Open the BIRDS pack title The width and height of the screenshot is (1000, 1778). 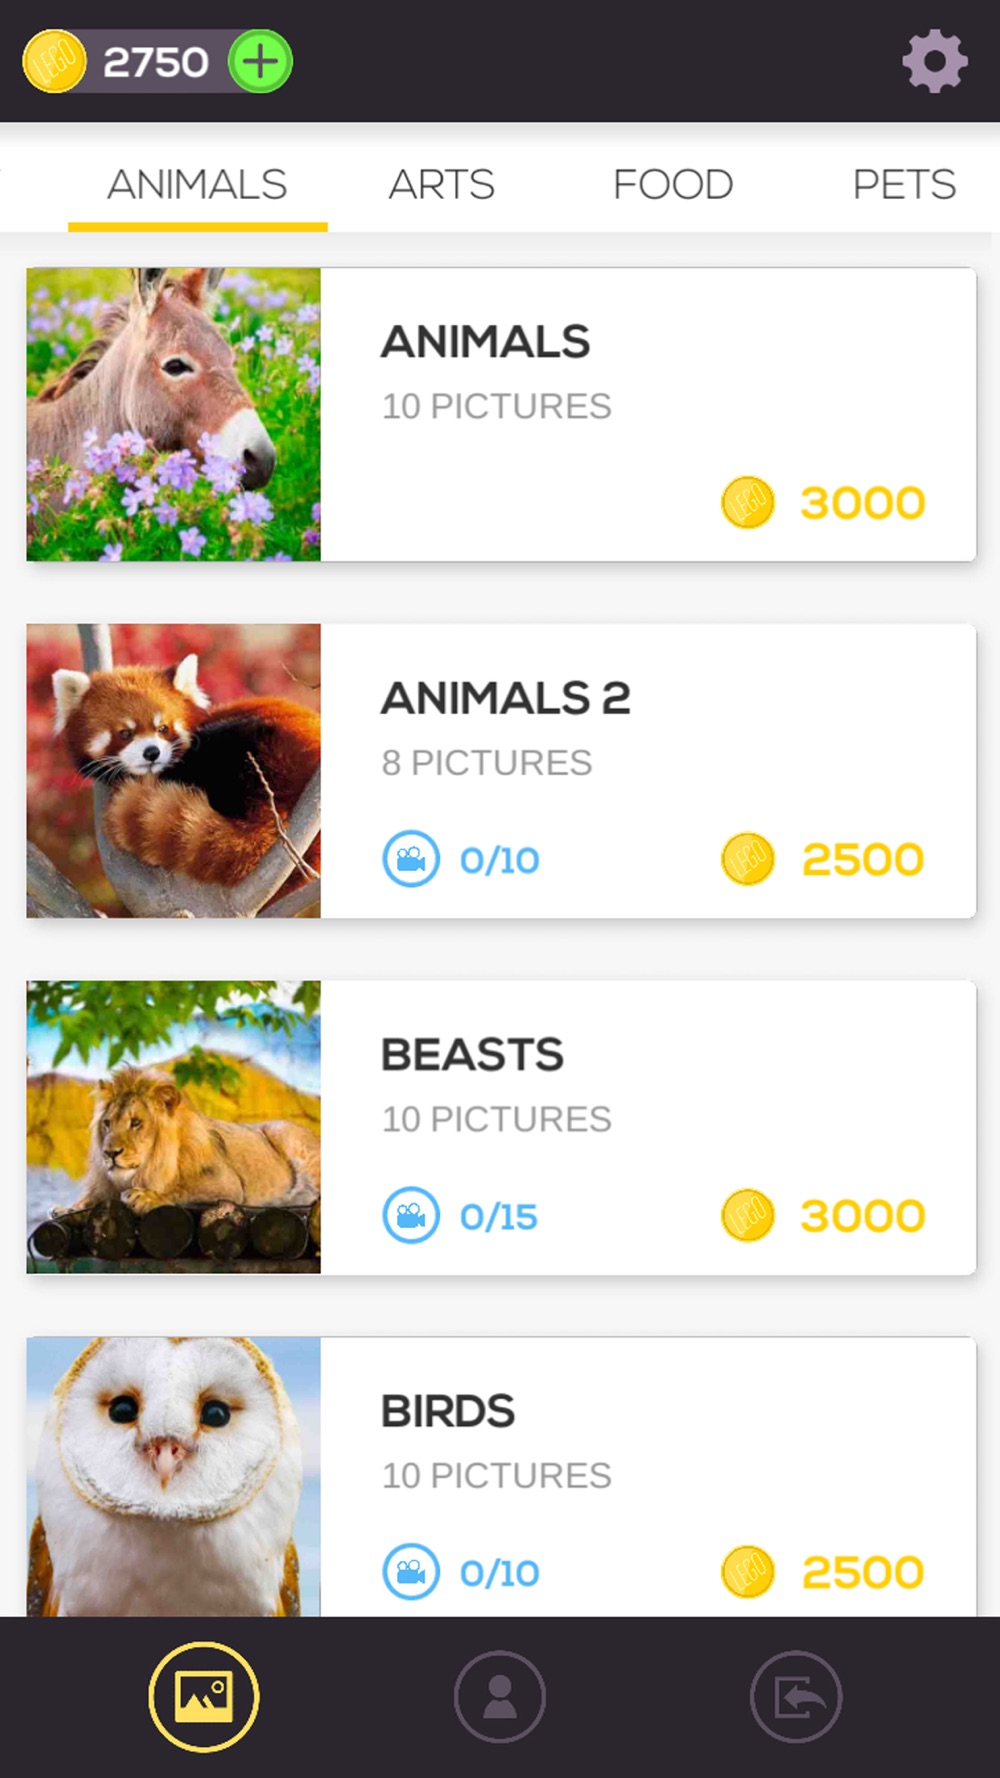click(x=447, y=1411)
